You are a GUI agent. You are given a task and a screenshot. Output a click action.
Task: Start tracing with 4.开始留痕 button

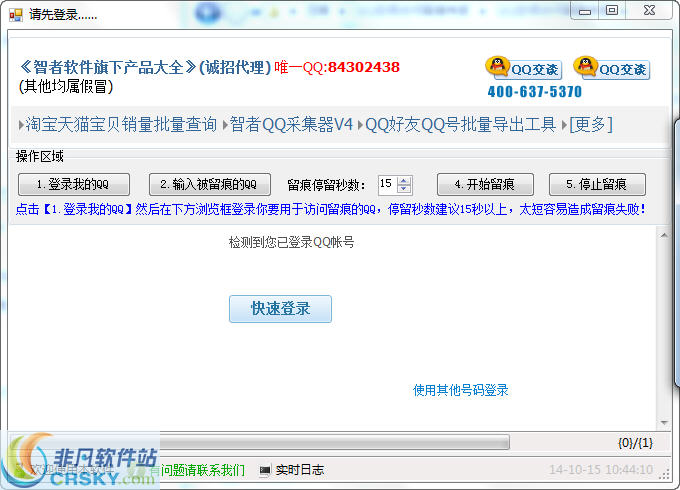click(x=485, y=184)
